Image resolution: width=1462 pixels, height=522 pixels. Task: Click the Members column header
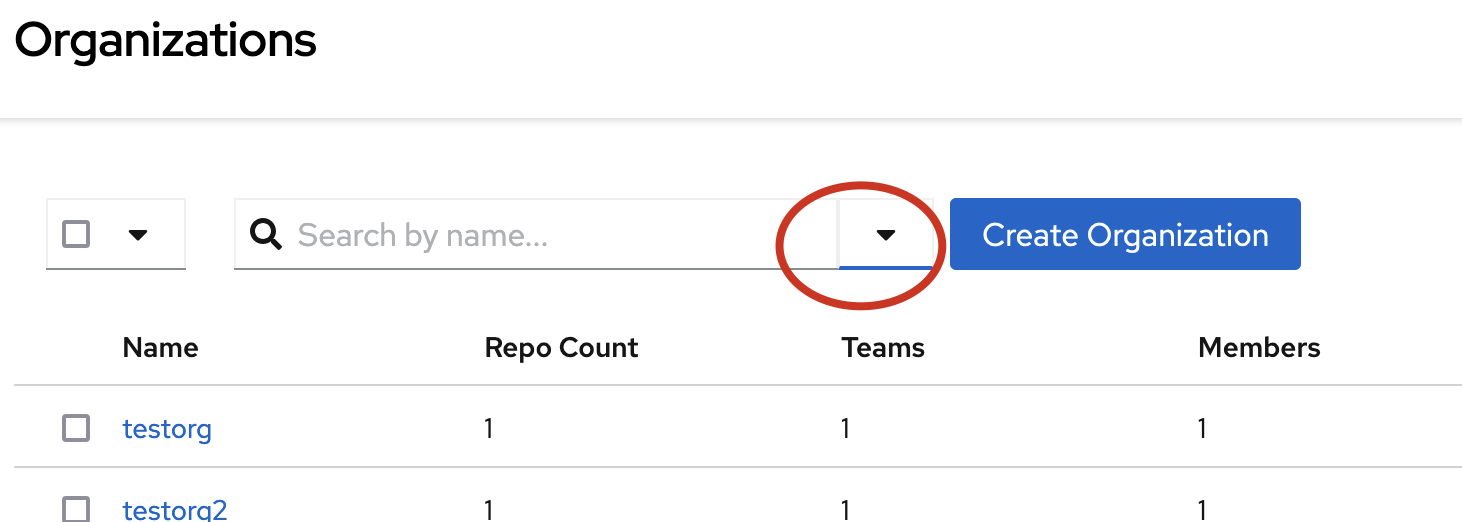point(1259,347)
